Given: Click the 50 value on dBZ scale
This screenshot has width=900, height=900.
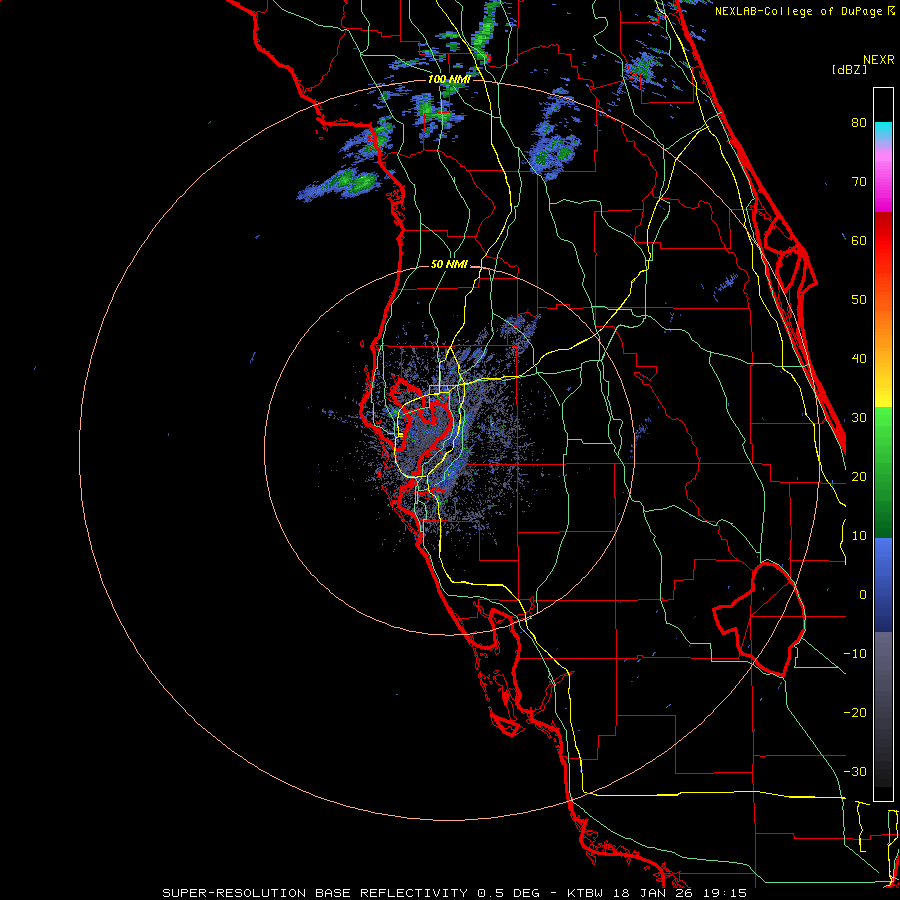Looking at the screenshot, I should (x=859, y=300).
